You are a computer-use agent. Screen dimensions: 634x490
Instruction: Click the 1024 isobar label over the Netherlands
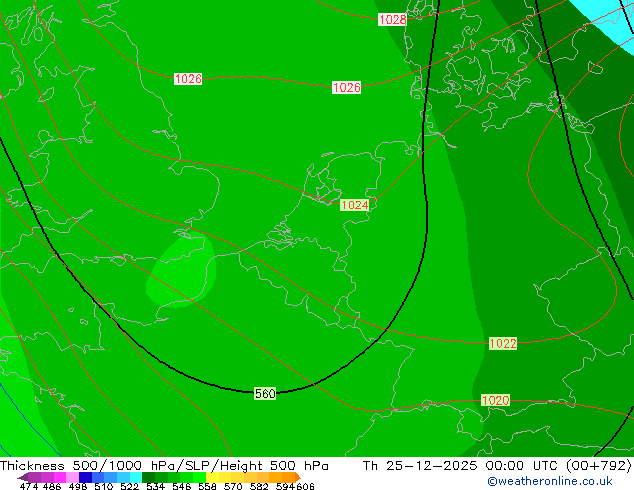pyautogui.click(x=355, y=205)
